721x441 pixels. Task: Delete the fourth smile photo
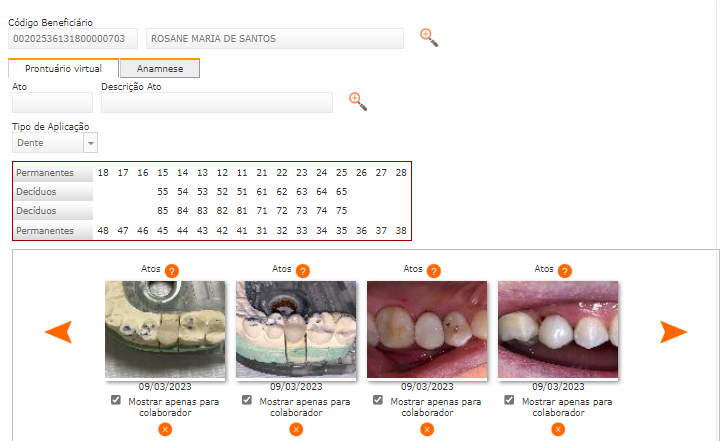[558, 430]
